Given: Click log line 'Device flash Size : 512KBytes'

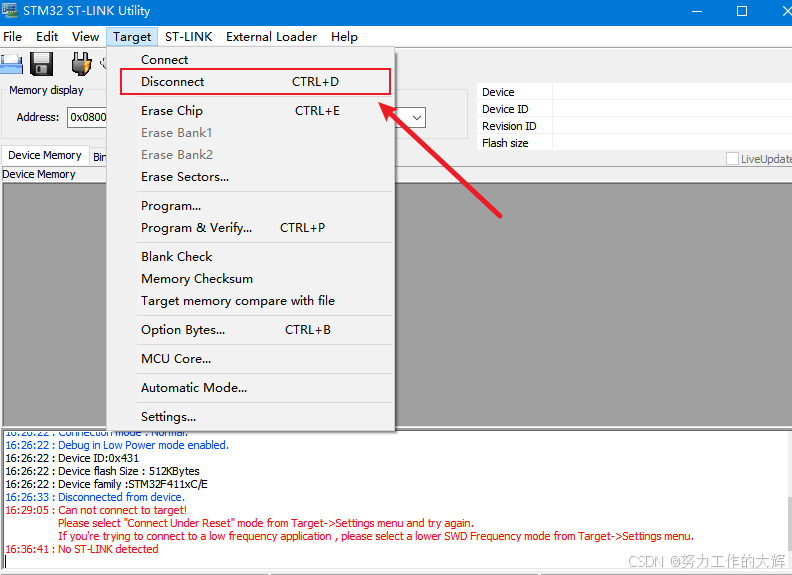Looking at the screenshot, I should pyautogui.click(x=103, y=471).
